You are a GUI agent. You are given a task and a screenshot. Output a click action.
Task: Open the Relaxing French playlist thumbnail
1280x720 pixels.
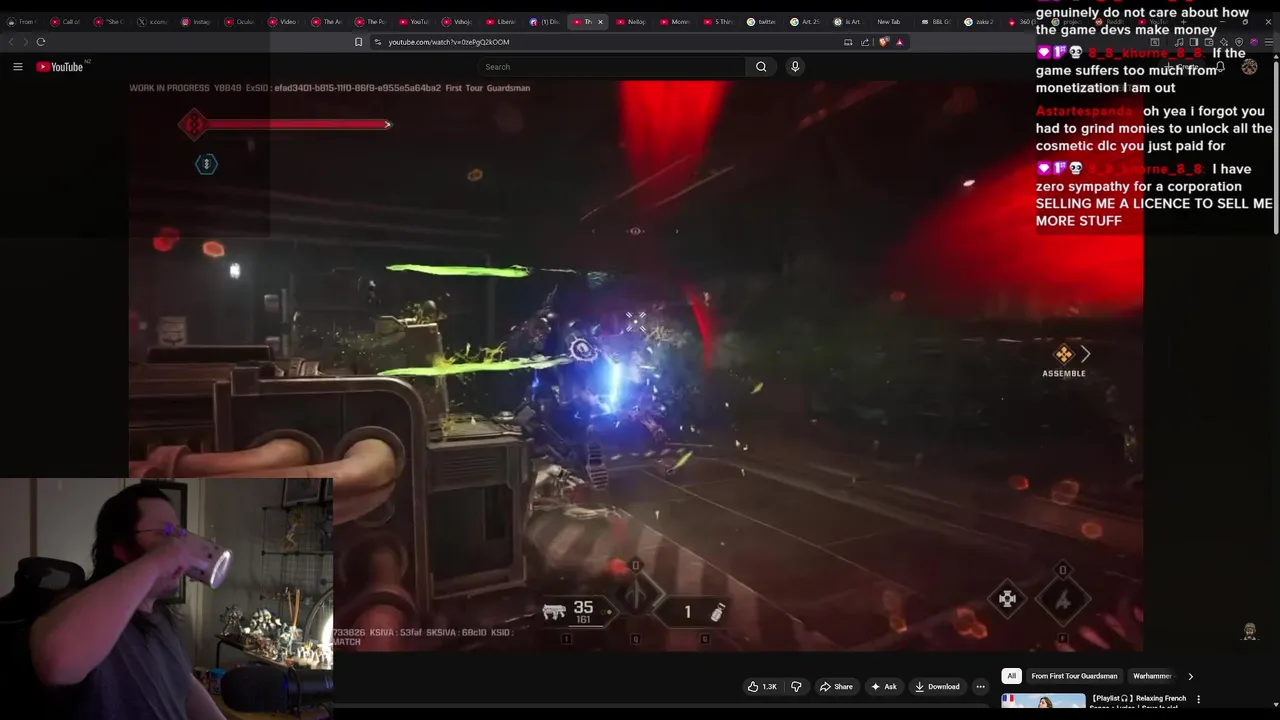click(x=1043, y=701)
